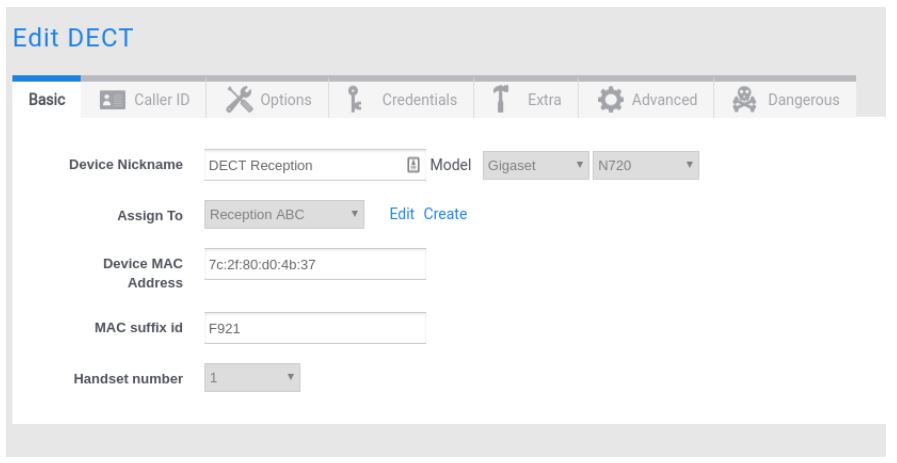Select the MAC suffix id input field
The height and width of the screenshot is (463, 897).
click(314, 329)
